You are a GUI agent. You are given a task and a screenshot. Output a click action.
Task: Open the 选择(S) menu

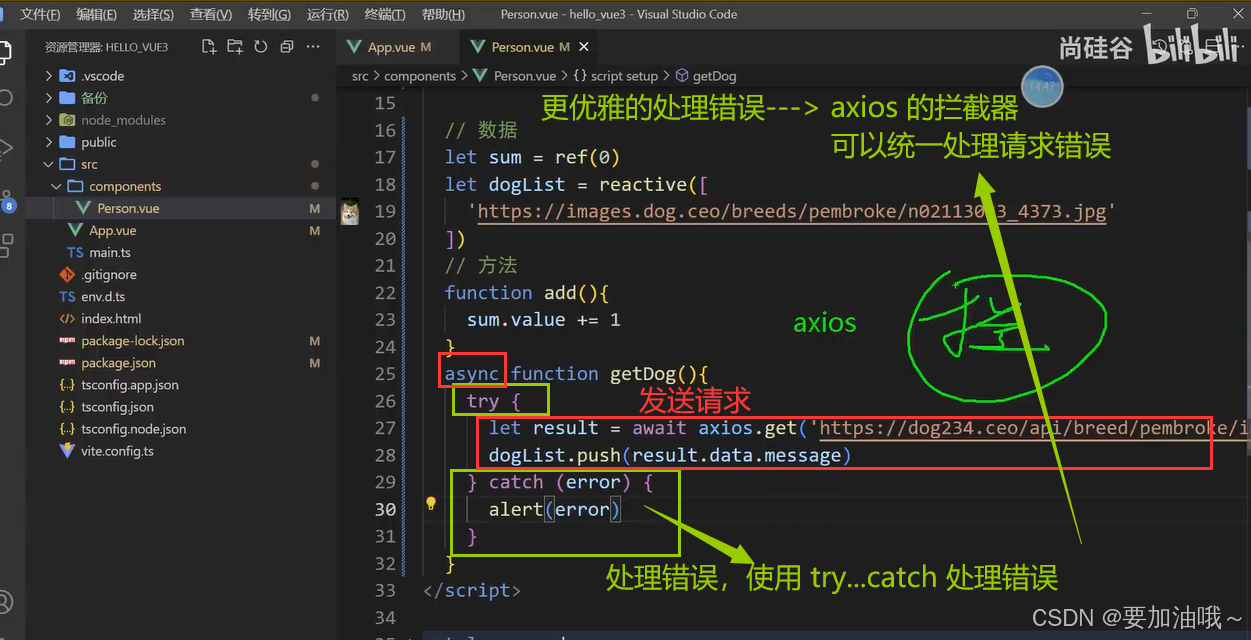pos(153,14)
